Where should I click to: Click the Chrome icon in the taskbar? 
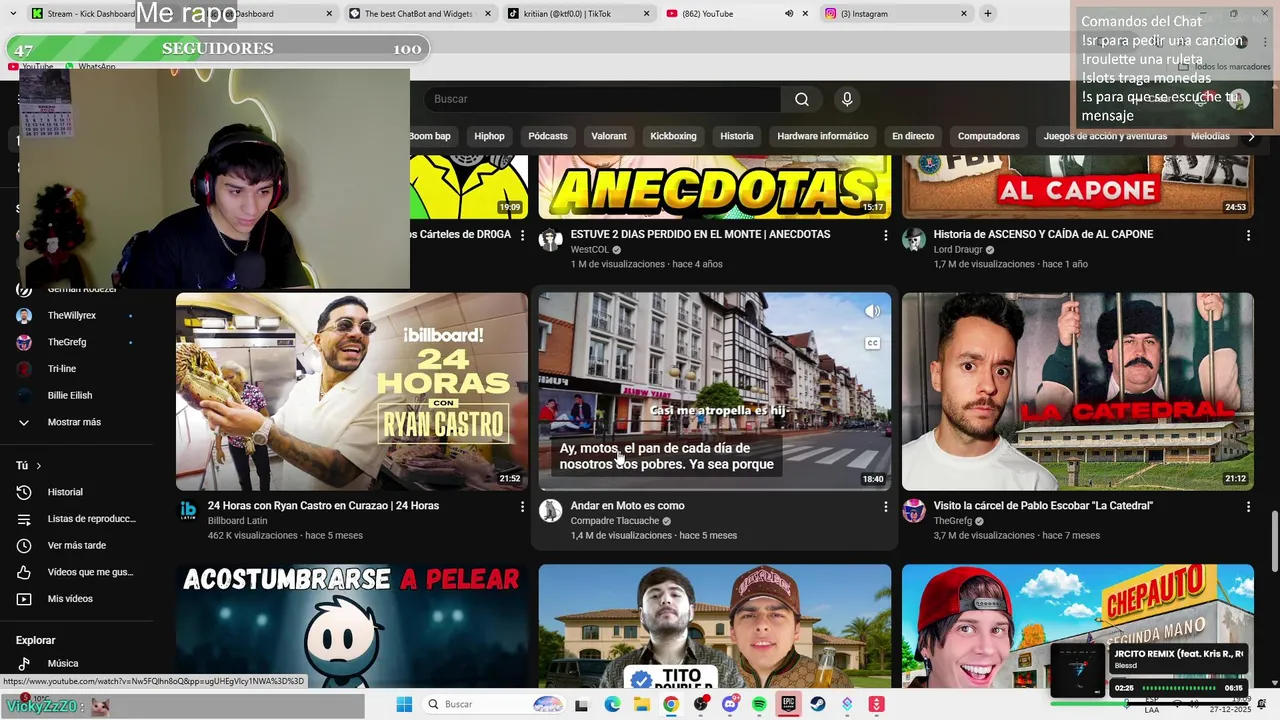670,704
